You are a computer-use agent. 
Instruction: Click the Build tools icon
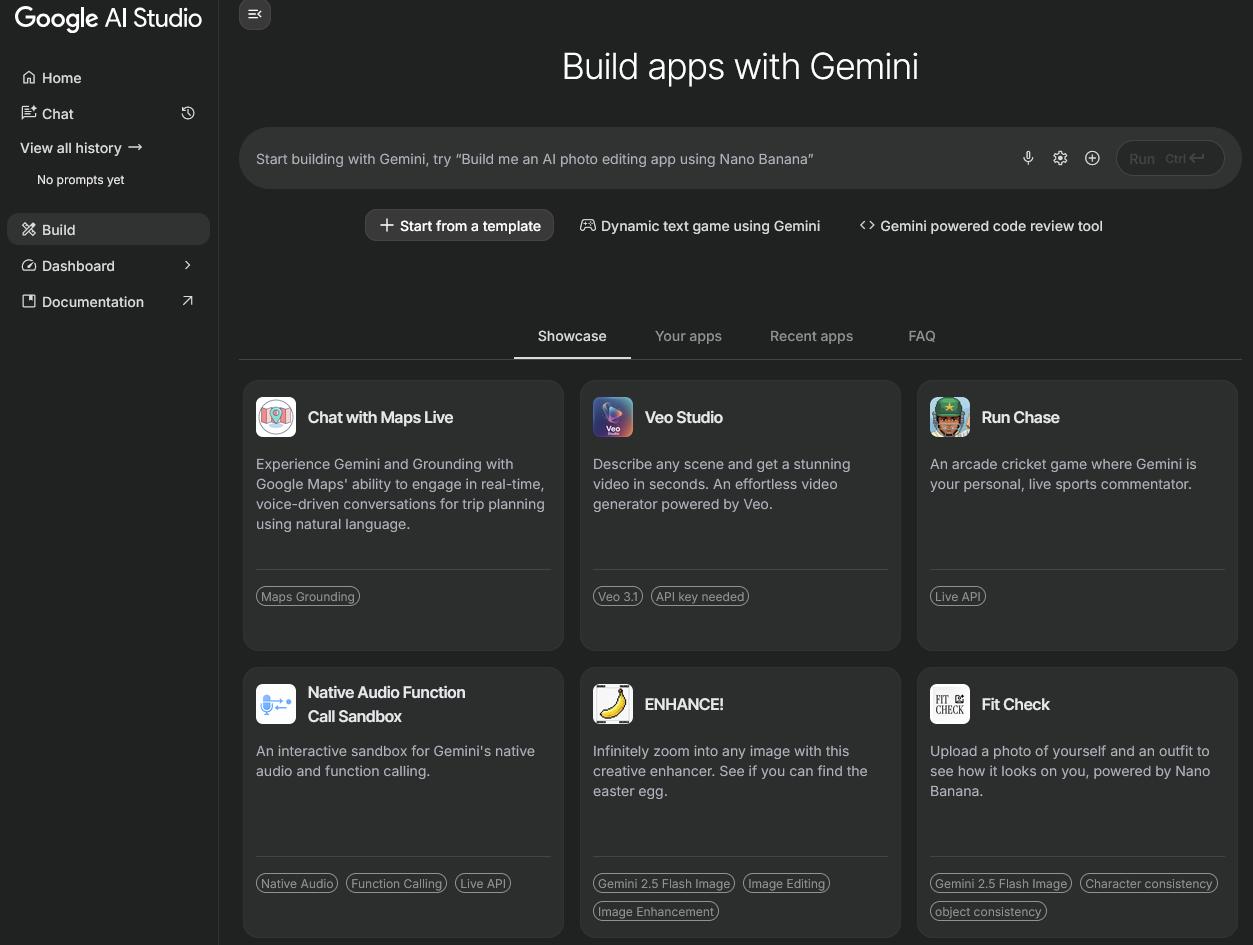click(29, 229)
